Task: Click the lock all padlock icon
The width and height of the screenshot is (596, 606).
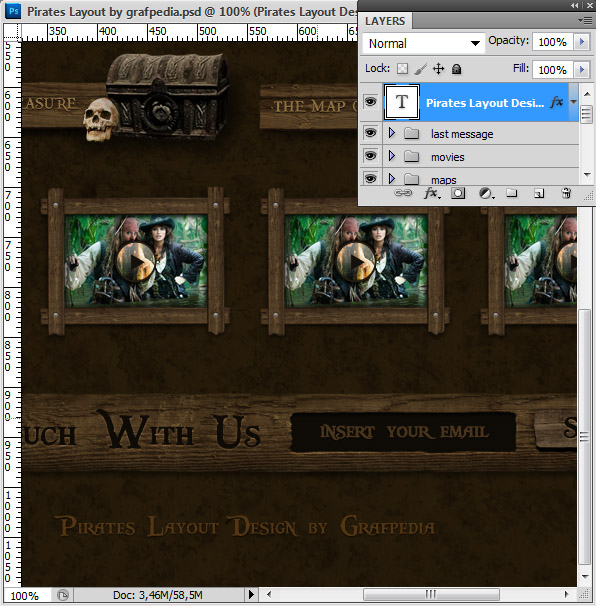Action: click(456, 69)
